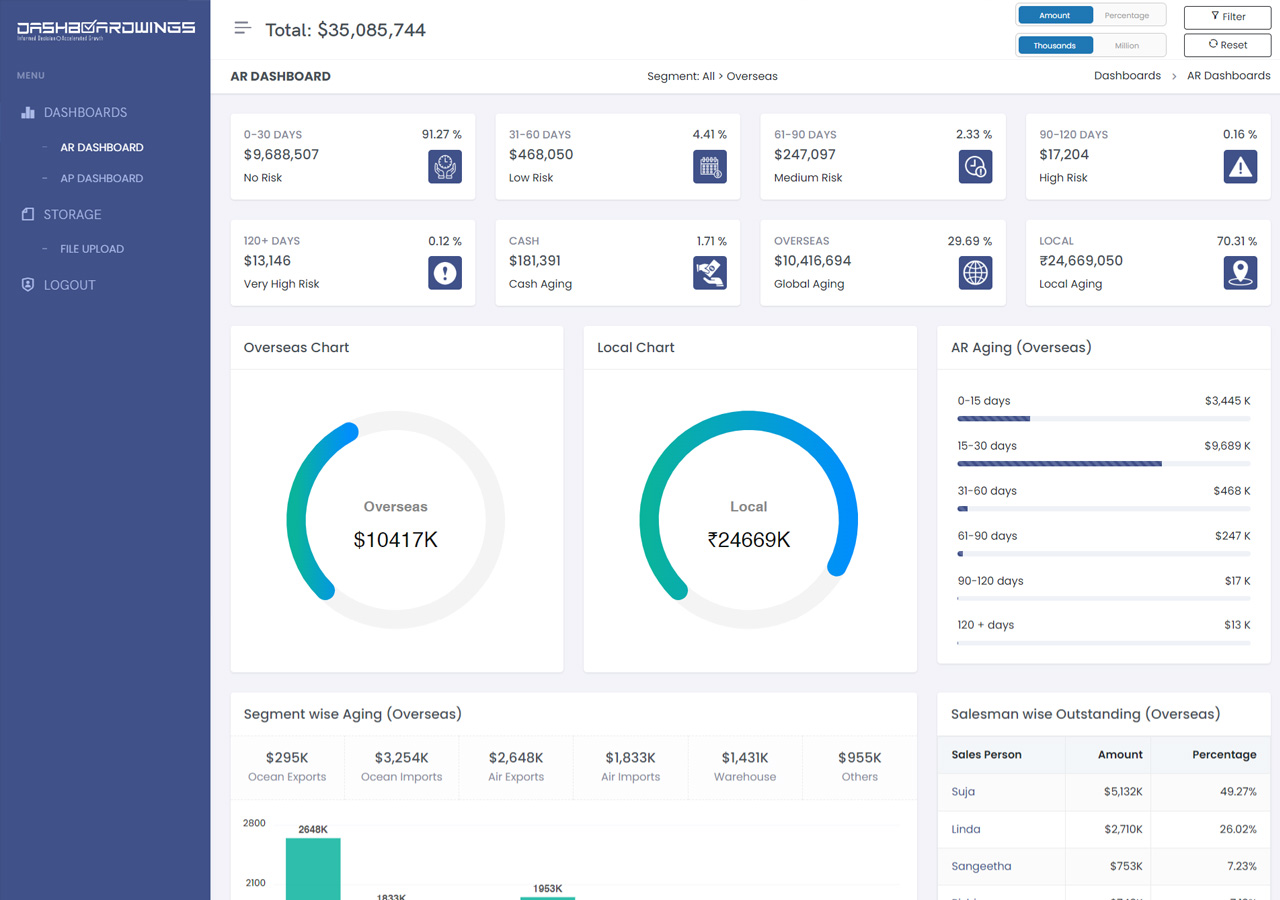Screen dimensions: 1280x900
Task: Click Logout in the sidebar
Action: pyautogui.click(x=70, y=285)
